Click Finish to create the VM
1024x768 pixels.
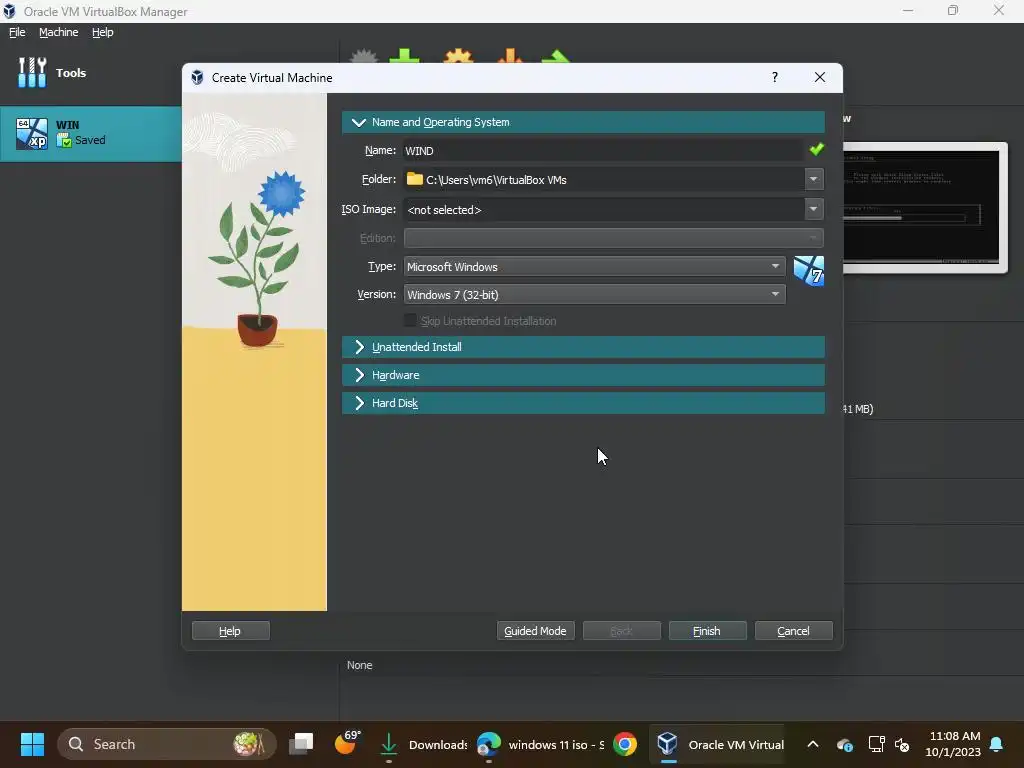tap(707, 631)
